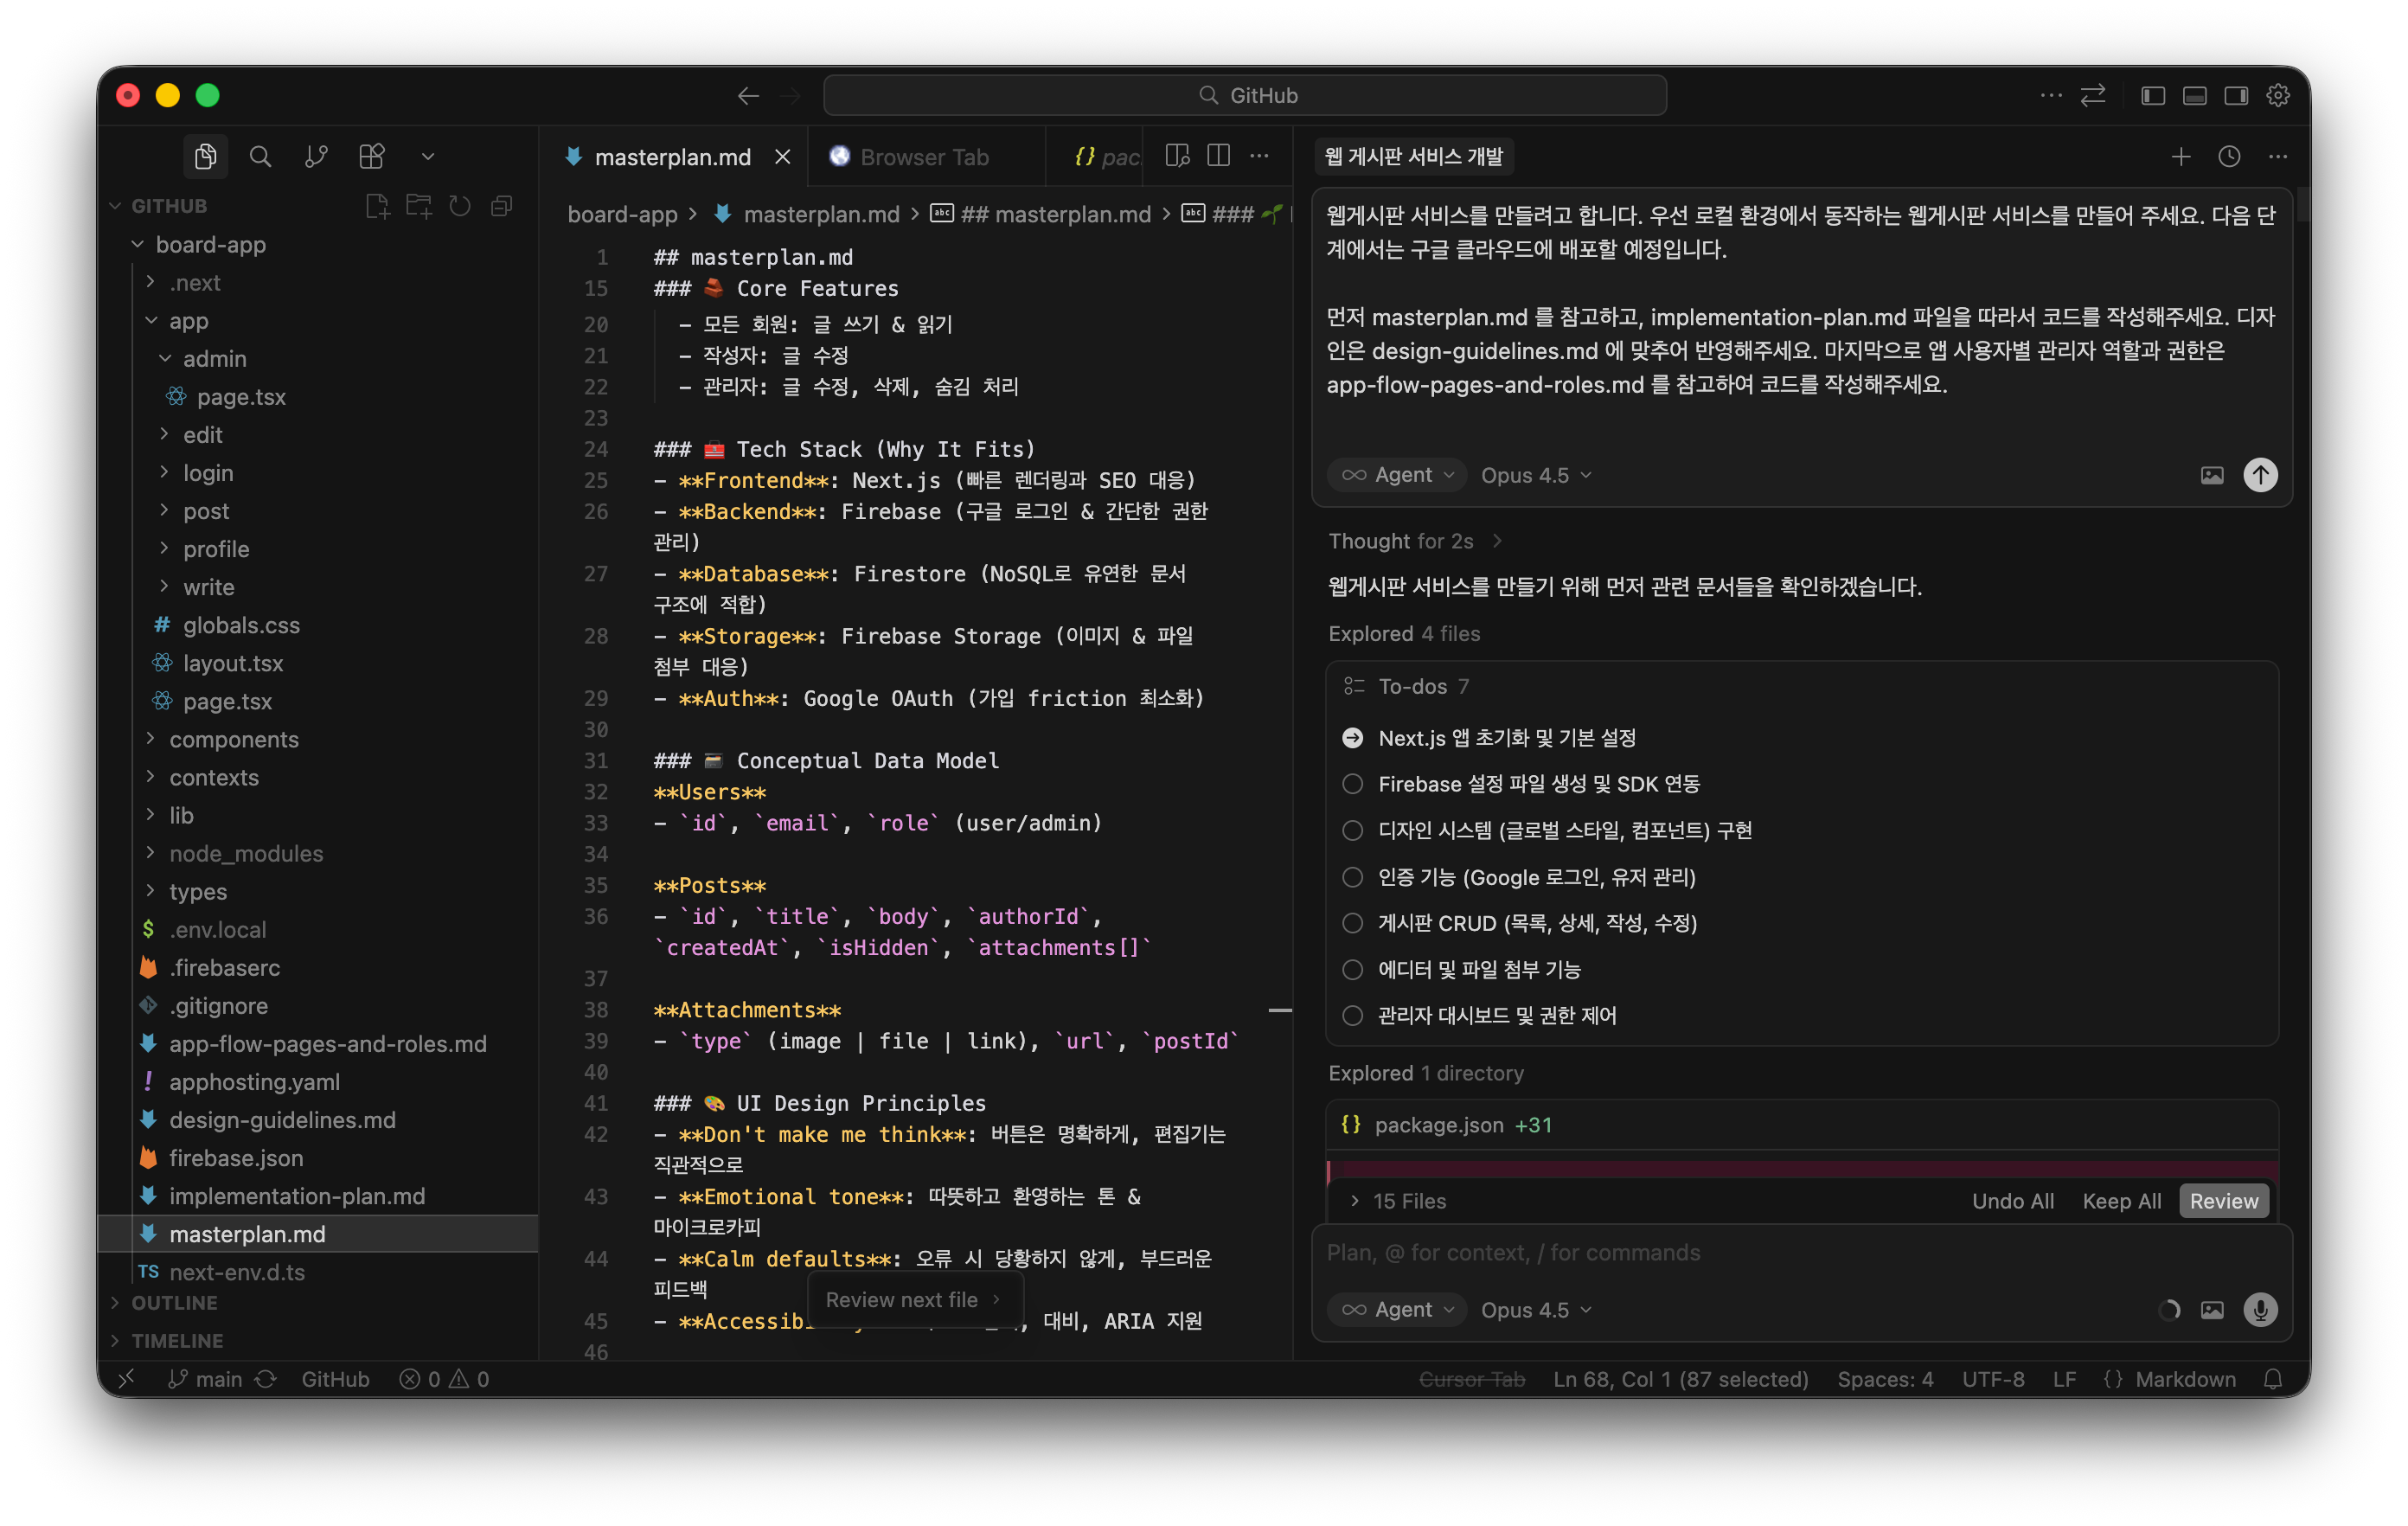Open the Extensions view icon
This screenshot has height=1526, width=2408.
click(372, 157)
